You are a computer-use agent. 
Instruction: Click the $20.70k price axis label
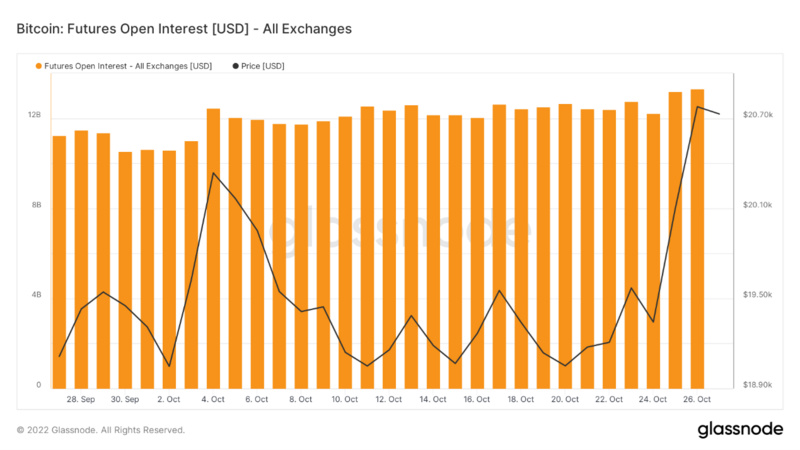757,116
